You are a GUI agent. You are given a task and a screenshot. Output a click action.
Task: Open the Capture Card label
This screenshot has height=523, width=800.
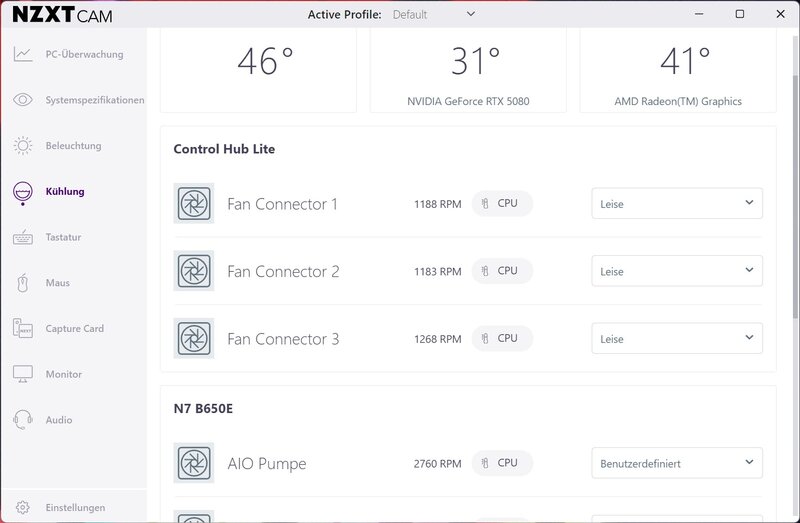pyautogui.click(x=74, y=328)
